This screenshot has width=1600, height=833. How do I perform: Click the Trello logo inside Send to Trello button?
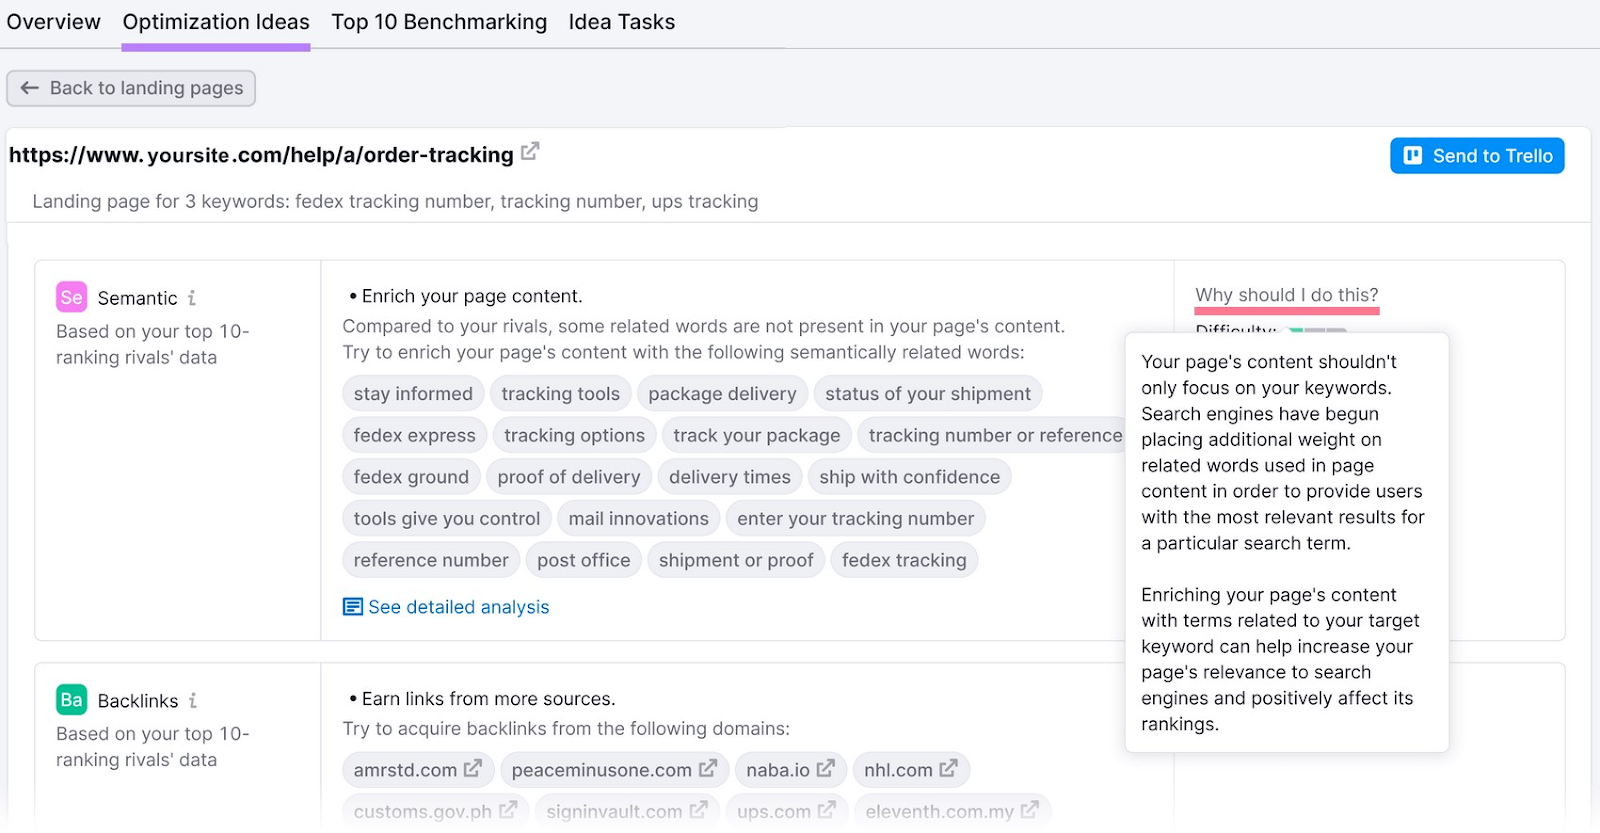point(1413,155)
